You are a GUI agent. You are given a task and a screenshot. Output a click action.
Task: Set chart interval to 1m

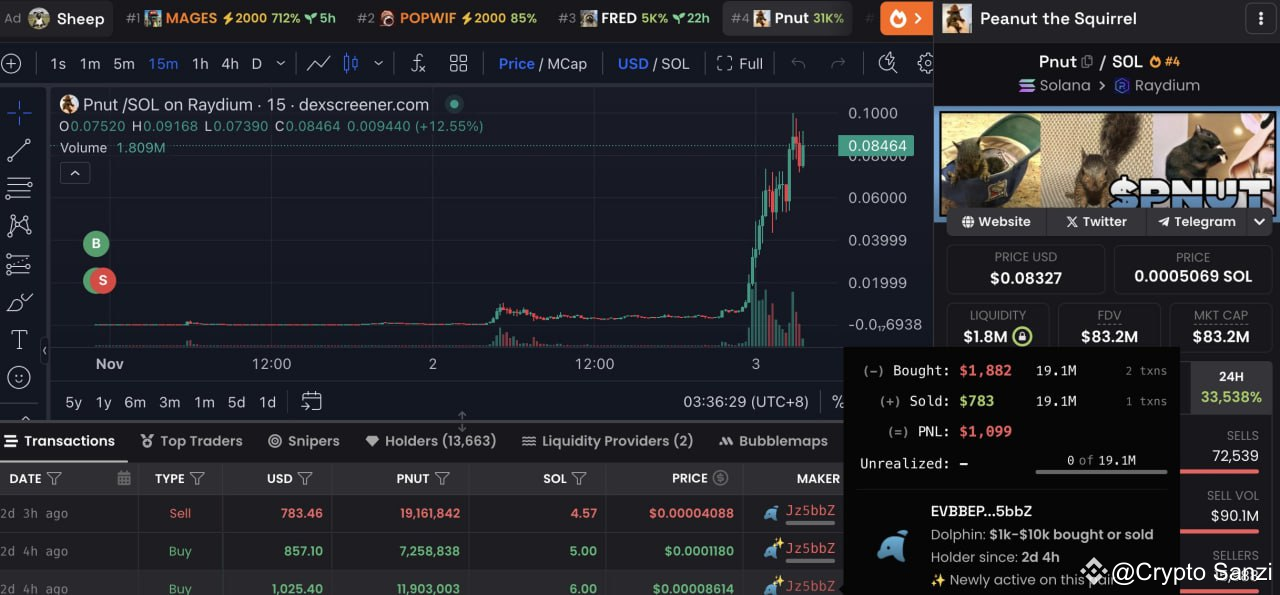click(x=90, y=64)
